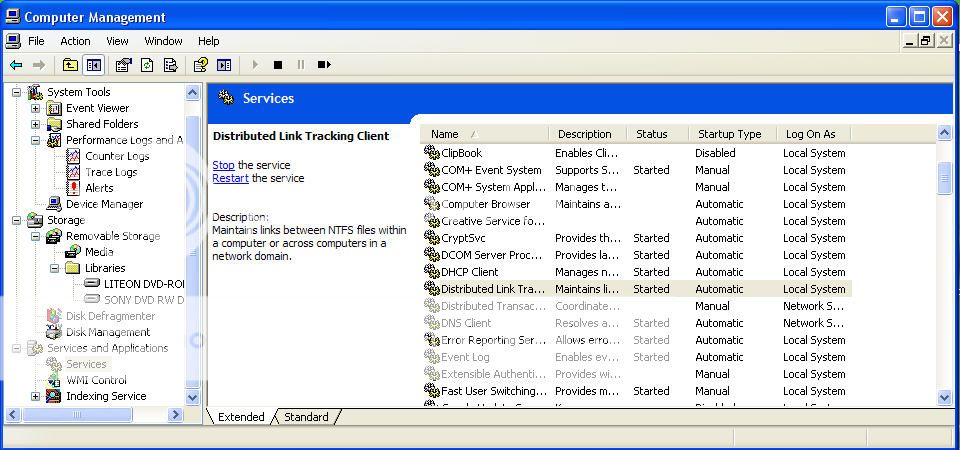Screen dimensions: 960x450
Task: Click the tree pane horizontal scroll-right arrow
Action: coord(175,414)
